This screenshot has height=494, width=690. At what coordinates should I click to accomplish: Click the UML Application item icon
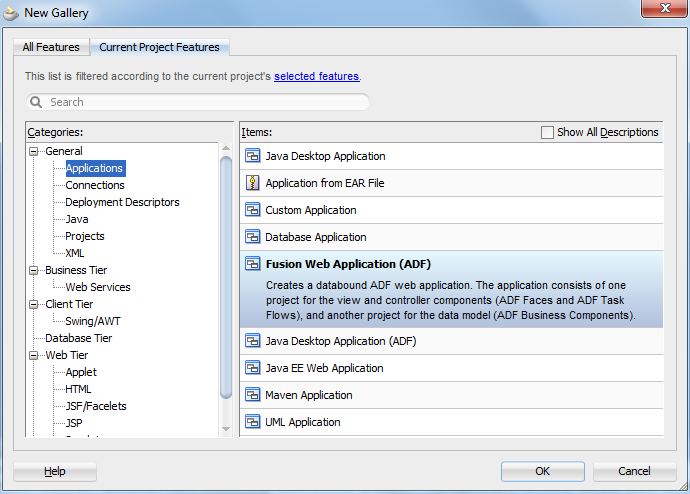253,422
